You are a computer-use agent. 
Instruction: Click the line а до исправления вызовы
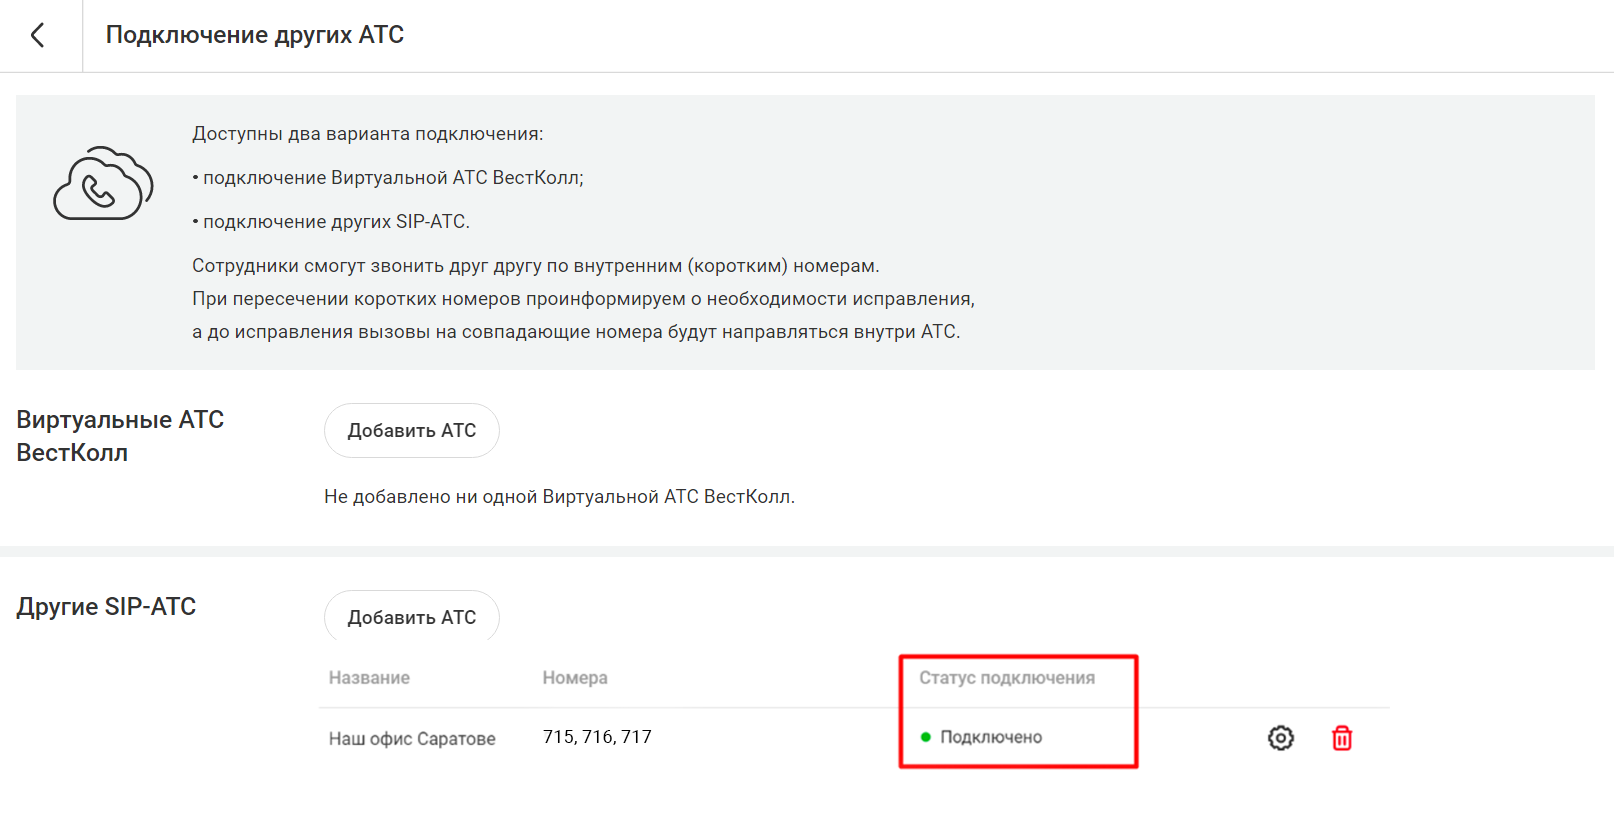[x=576, y=332]
